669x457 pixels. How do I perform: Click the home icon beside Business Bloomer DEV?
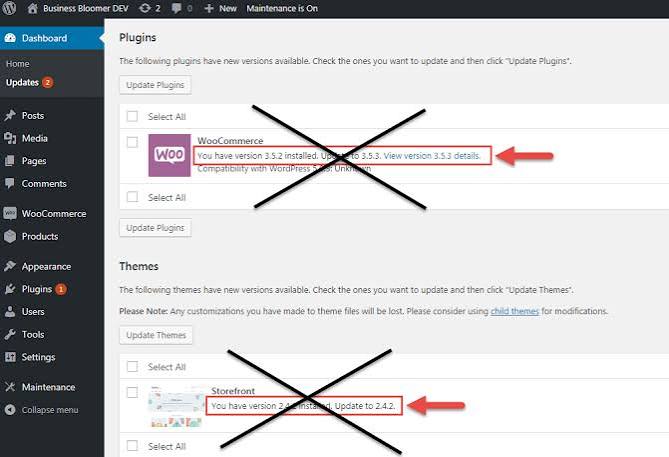[32, 8]
